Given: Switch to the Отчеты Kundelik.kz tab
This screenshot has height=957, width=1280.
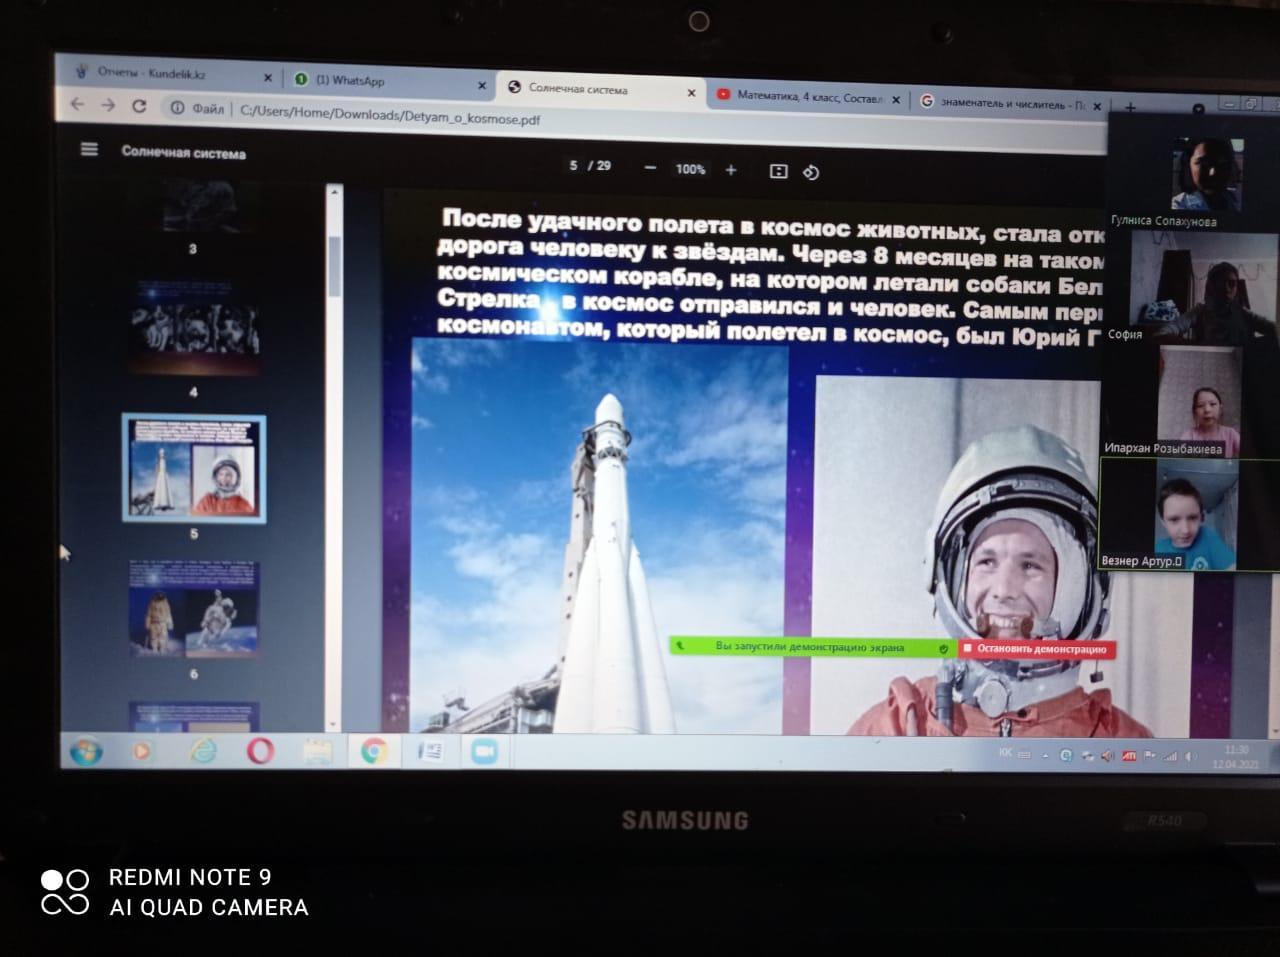Looking at the screenshot, I should click(150, 73).
